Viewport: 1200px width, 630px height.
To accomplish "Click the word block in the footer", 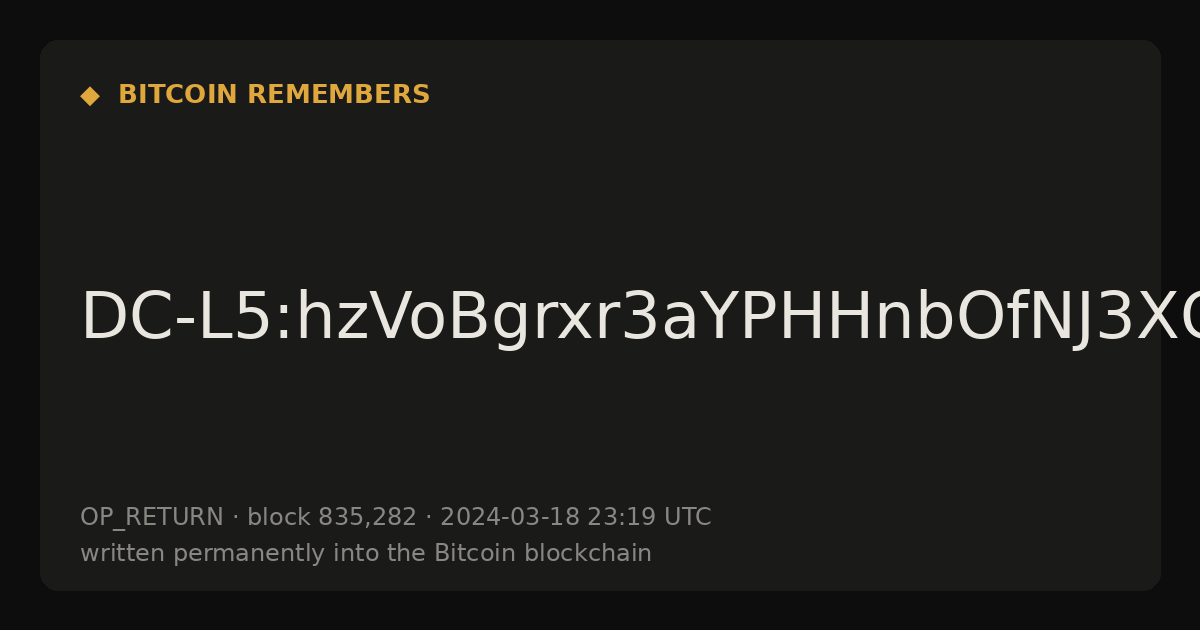I will (x=279, y=518).
